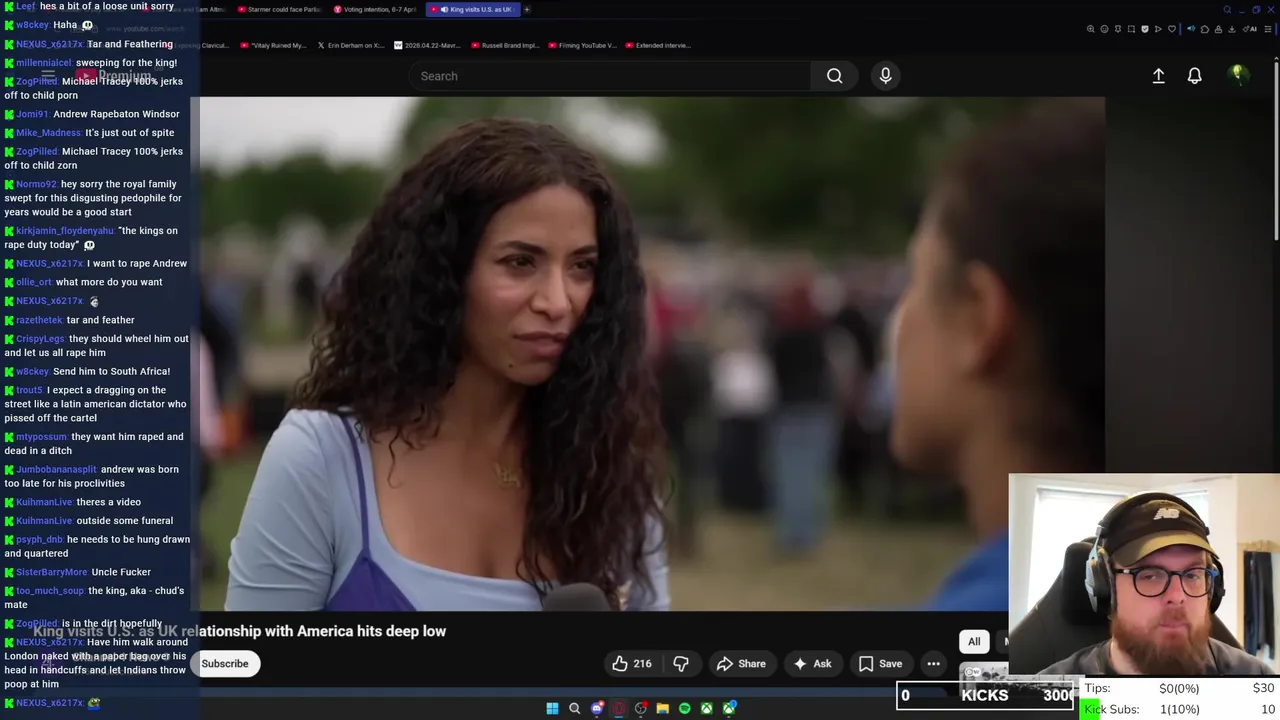Open the Windows Start menu
Viewport: 1280px width, 720px height.
pos(552,708)
